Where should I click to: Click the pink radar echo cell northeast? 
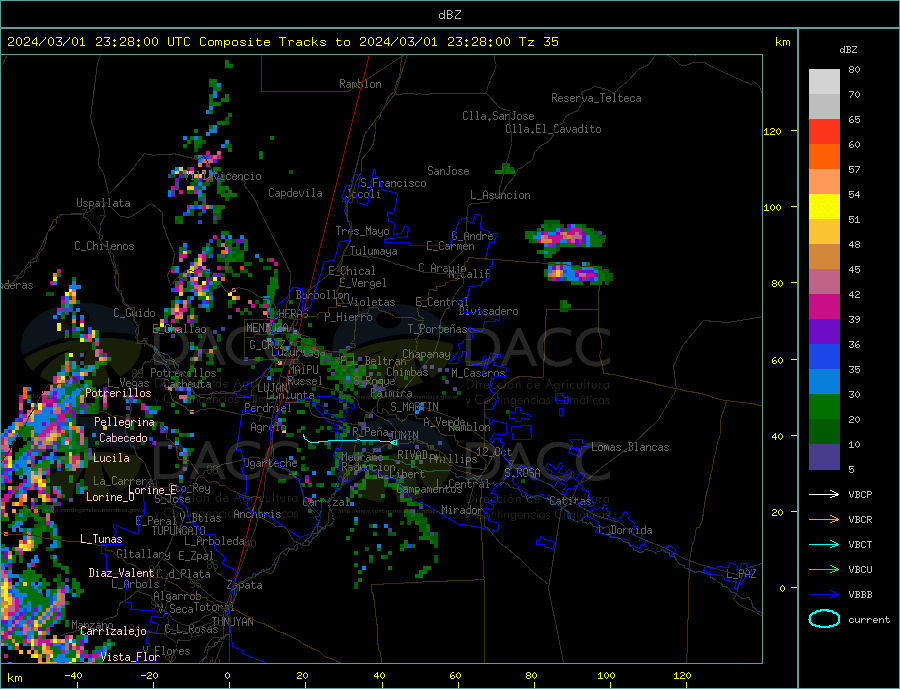pyautogui.click(x=565, y=237)
